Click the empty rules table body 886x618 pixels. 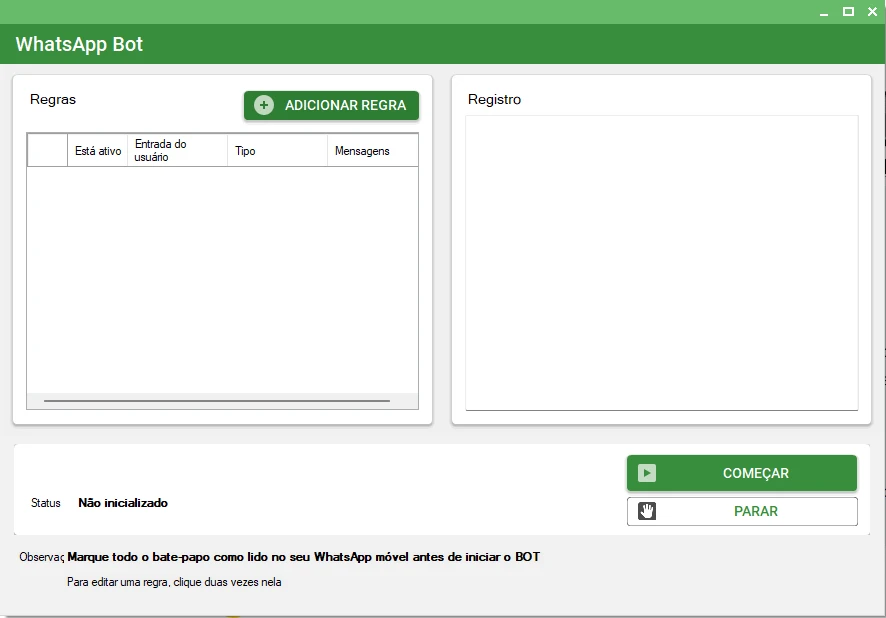point(222,280)
